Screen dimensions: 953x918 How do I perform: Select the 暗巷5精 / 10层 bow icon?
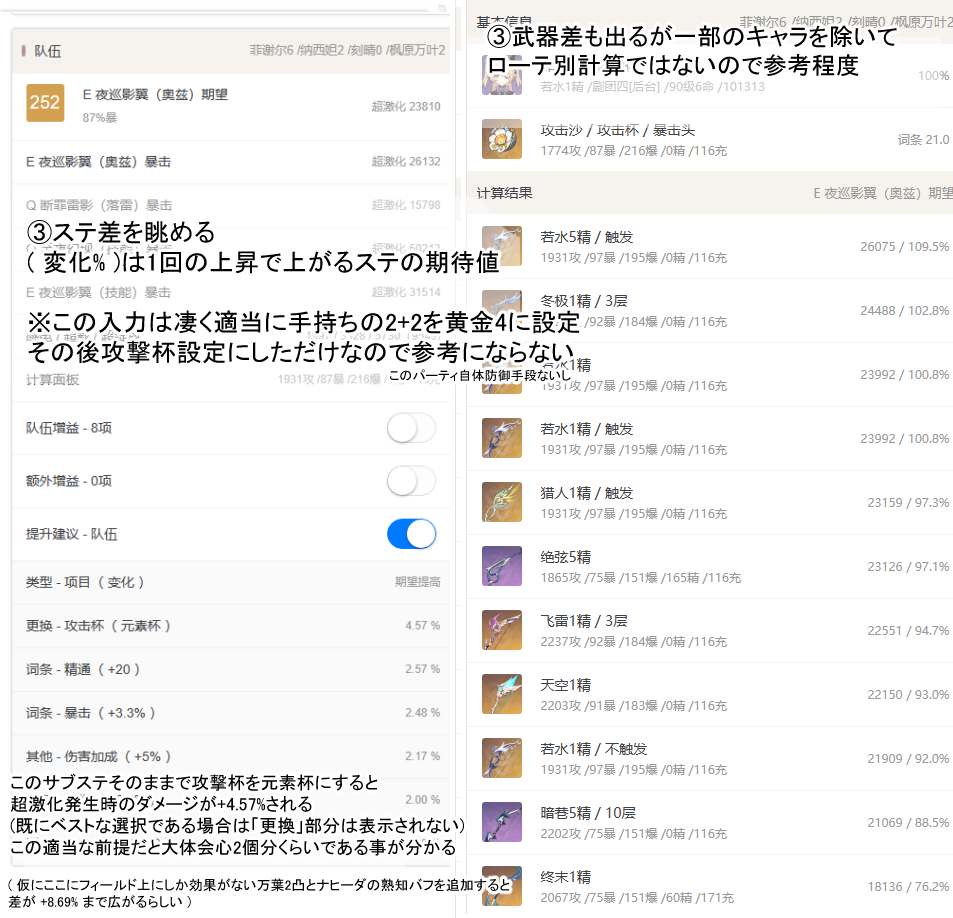501,823
